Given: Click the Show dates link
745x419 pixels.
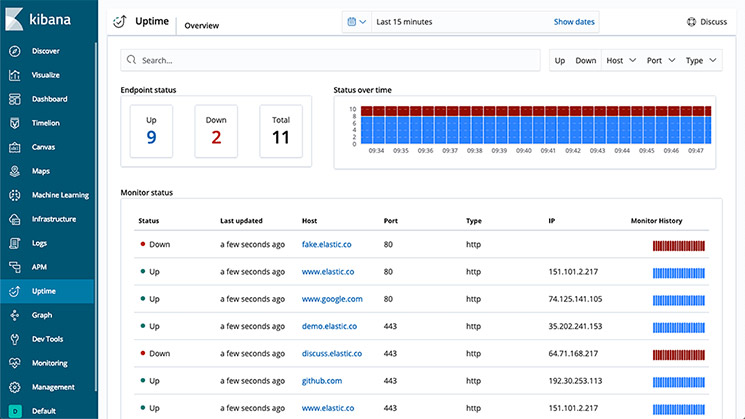Looking at the screenshot, I should (574, 22).
